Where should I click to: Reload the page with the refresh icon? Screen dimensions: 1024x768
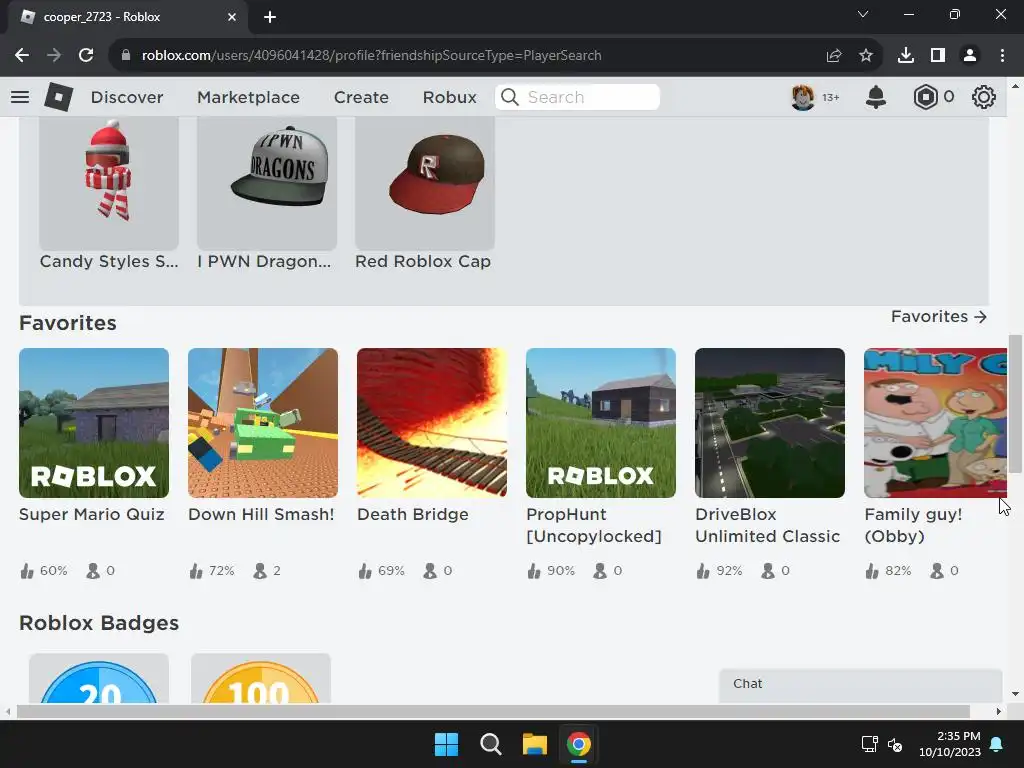[86, 56]
